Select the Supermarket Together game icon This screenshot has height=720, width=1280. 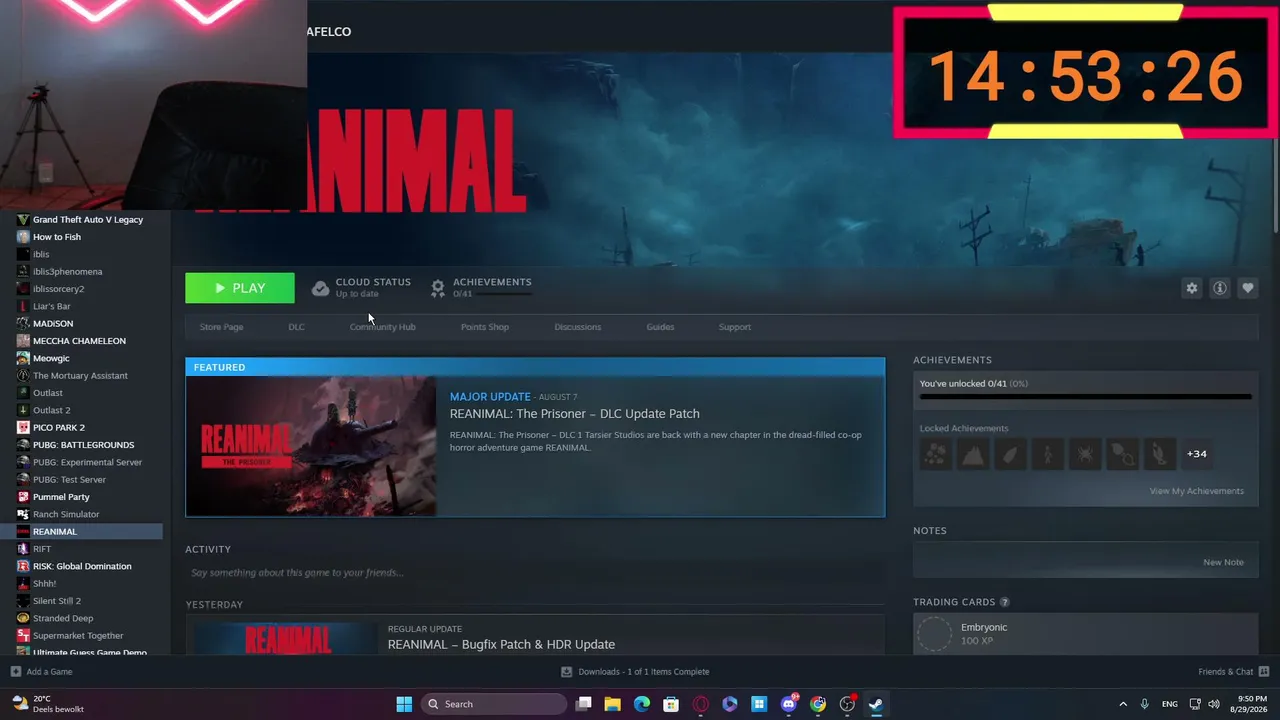click(23, 636)
